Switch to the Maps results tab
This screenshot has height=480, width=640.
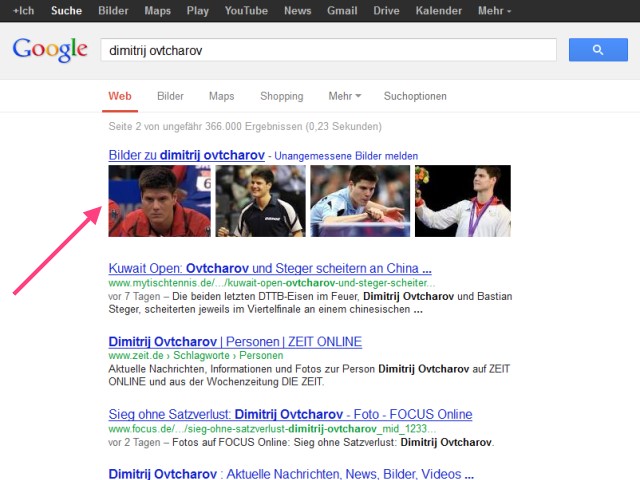coord(222,96)
